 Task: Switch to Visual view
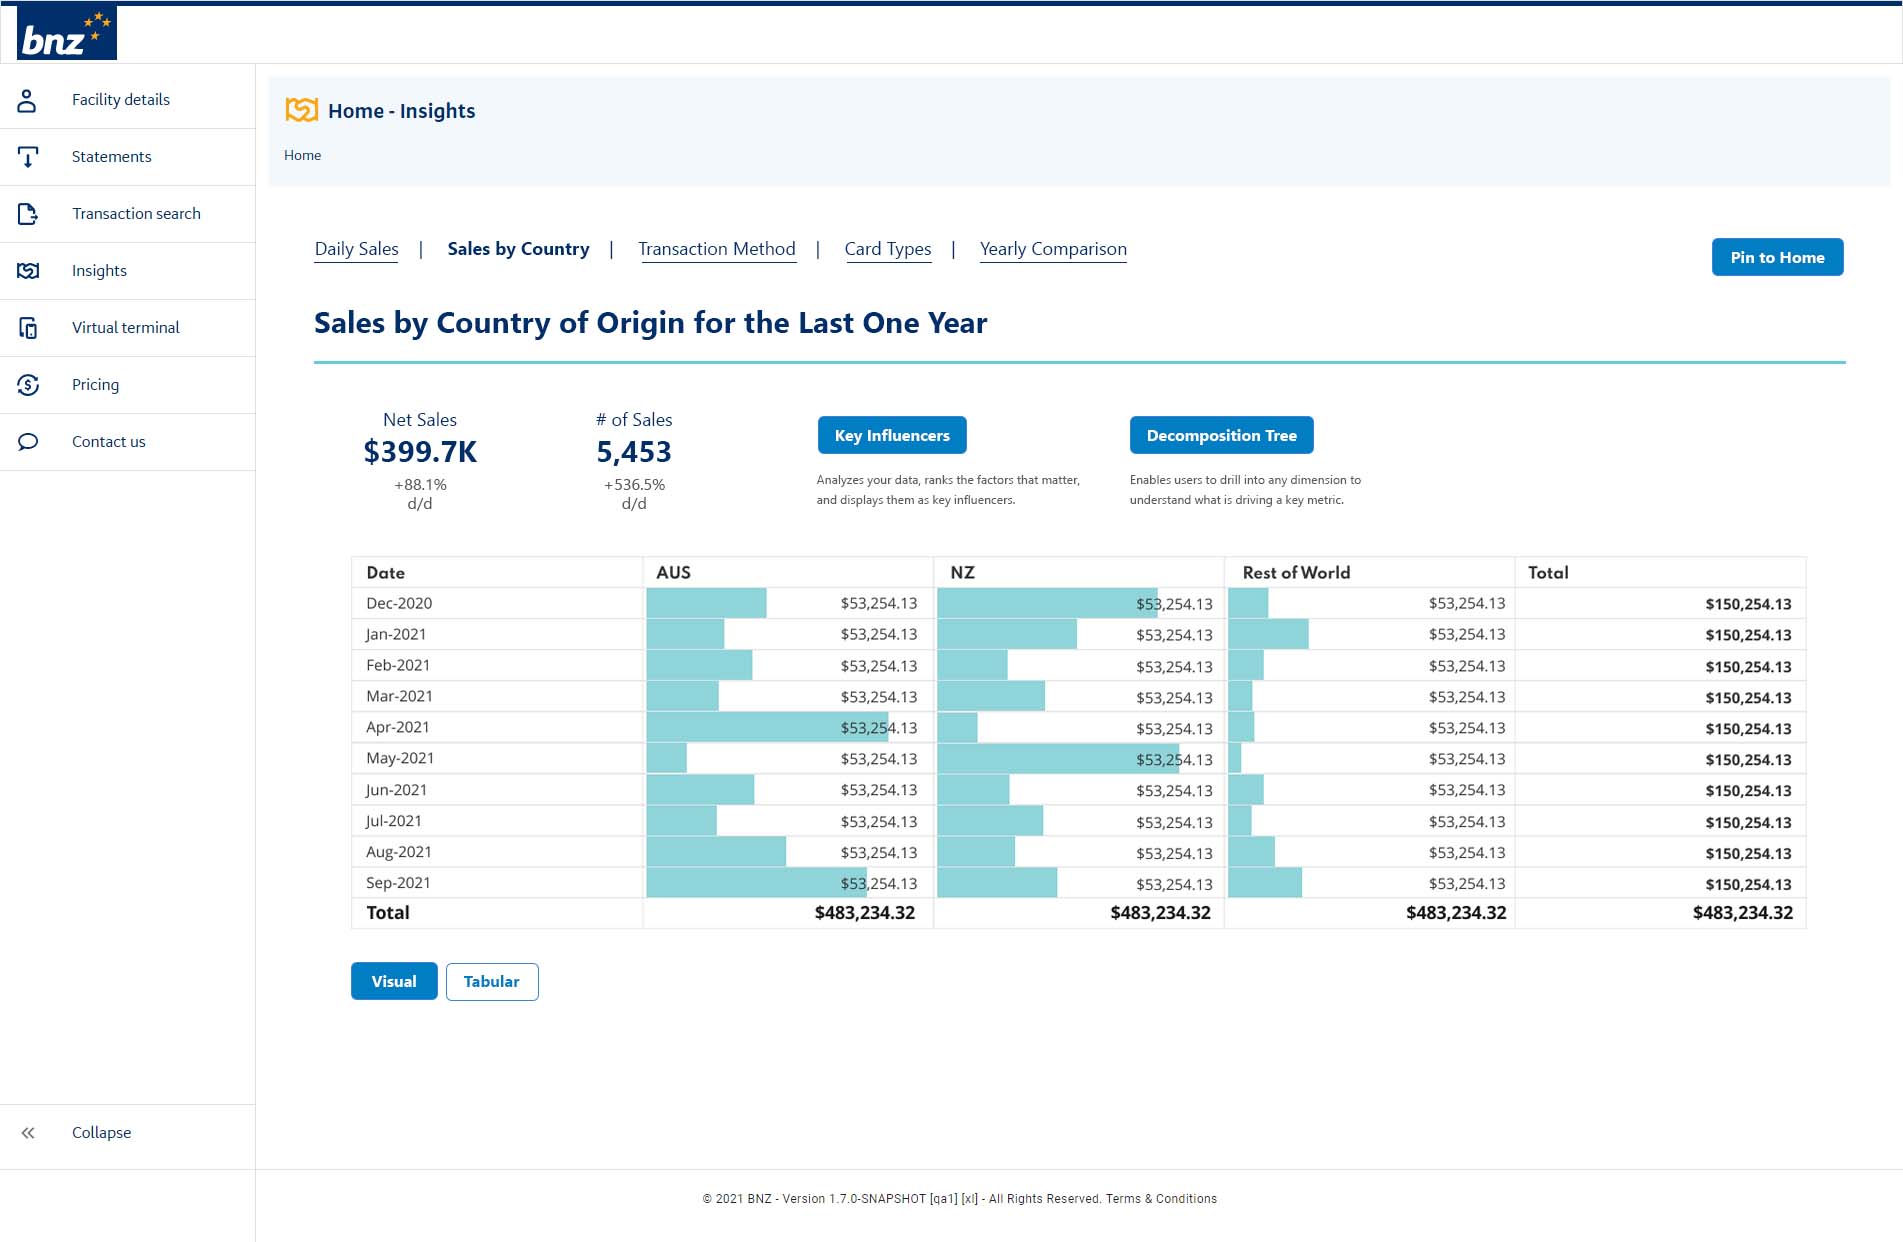click(393, 981)
